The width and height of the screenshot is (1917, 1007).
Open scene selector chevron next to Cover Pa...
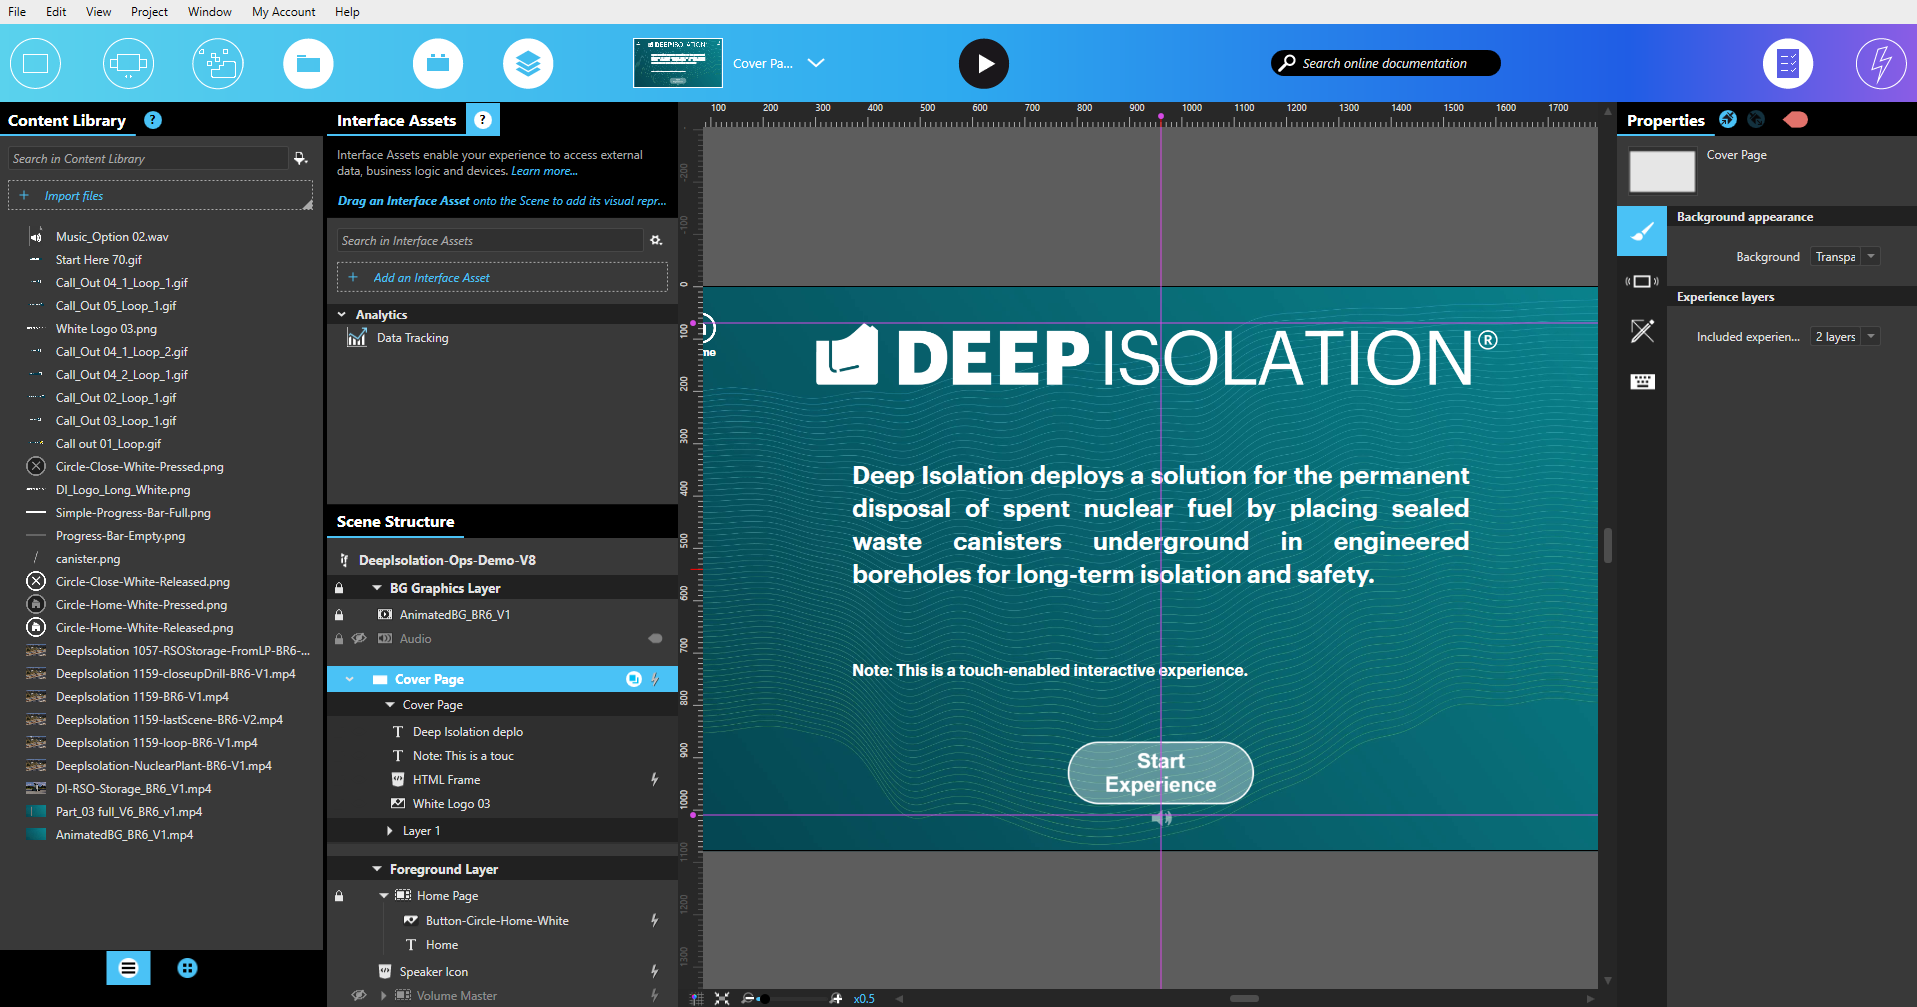point(816,62)
